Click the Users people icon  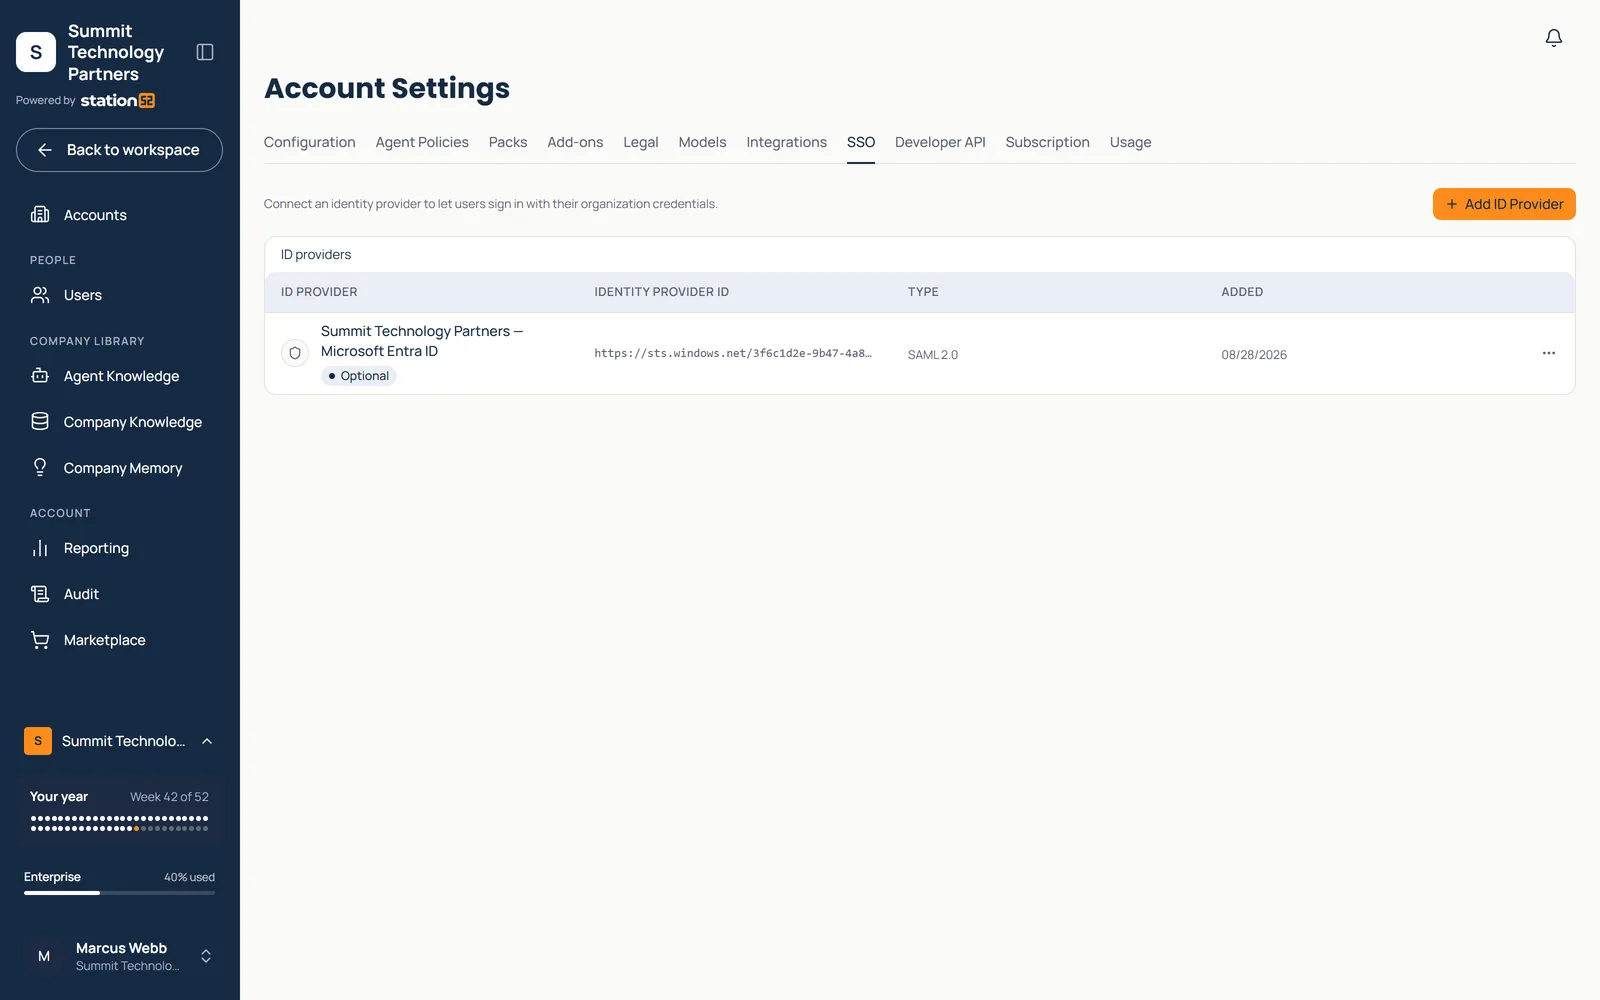40,295
